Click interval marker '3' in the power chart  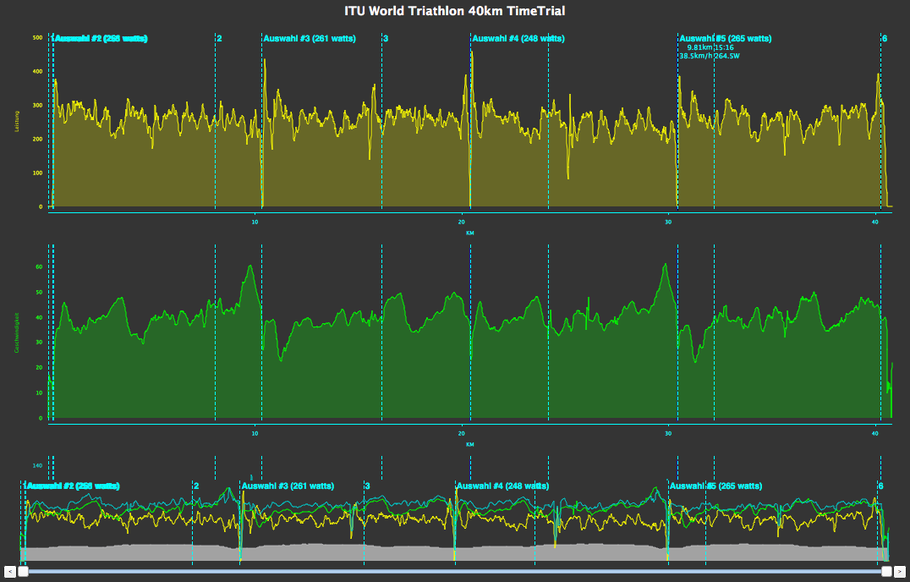pos(385,39)
